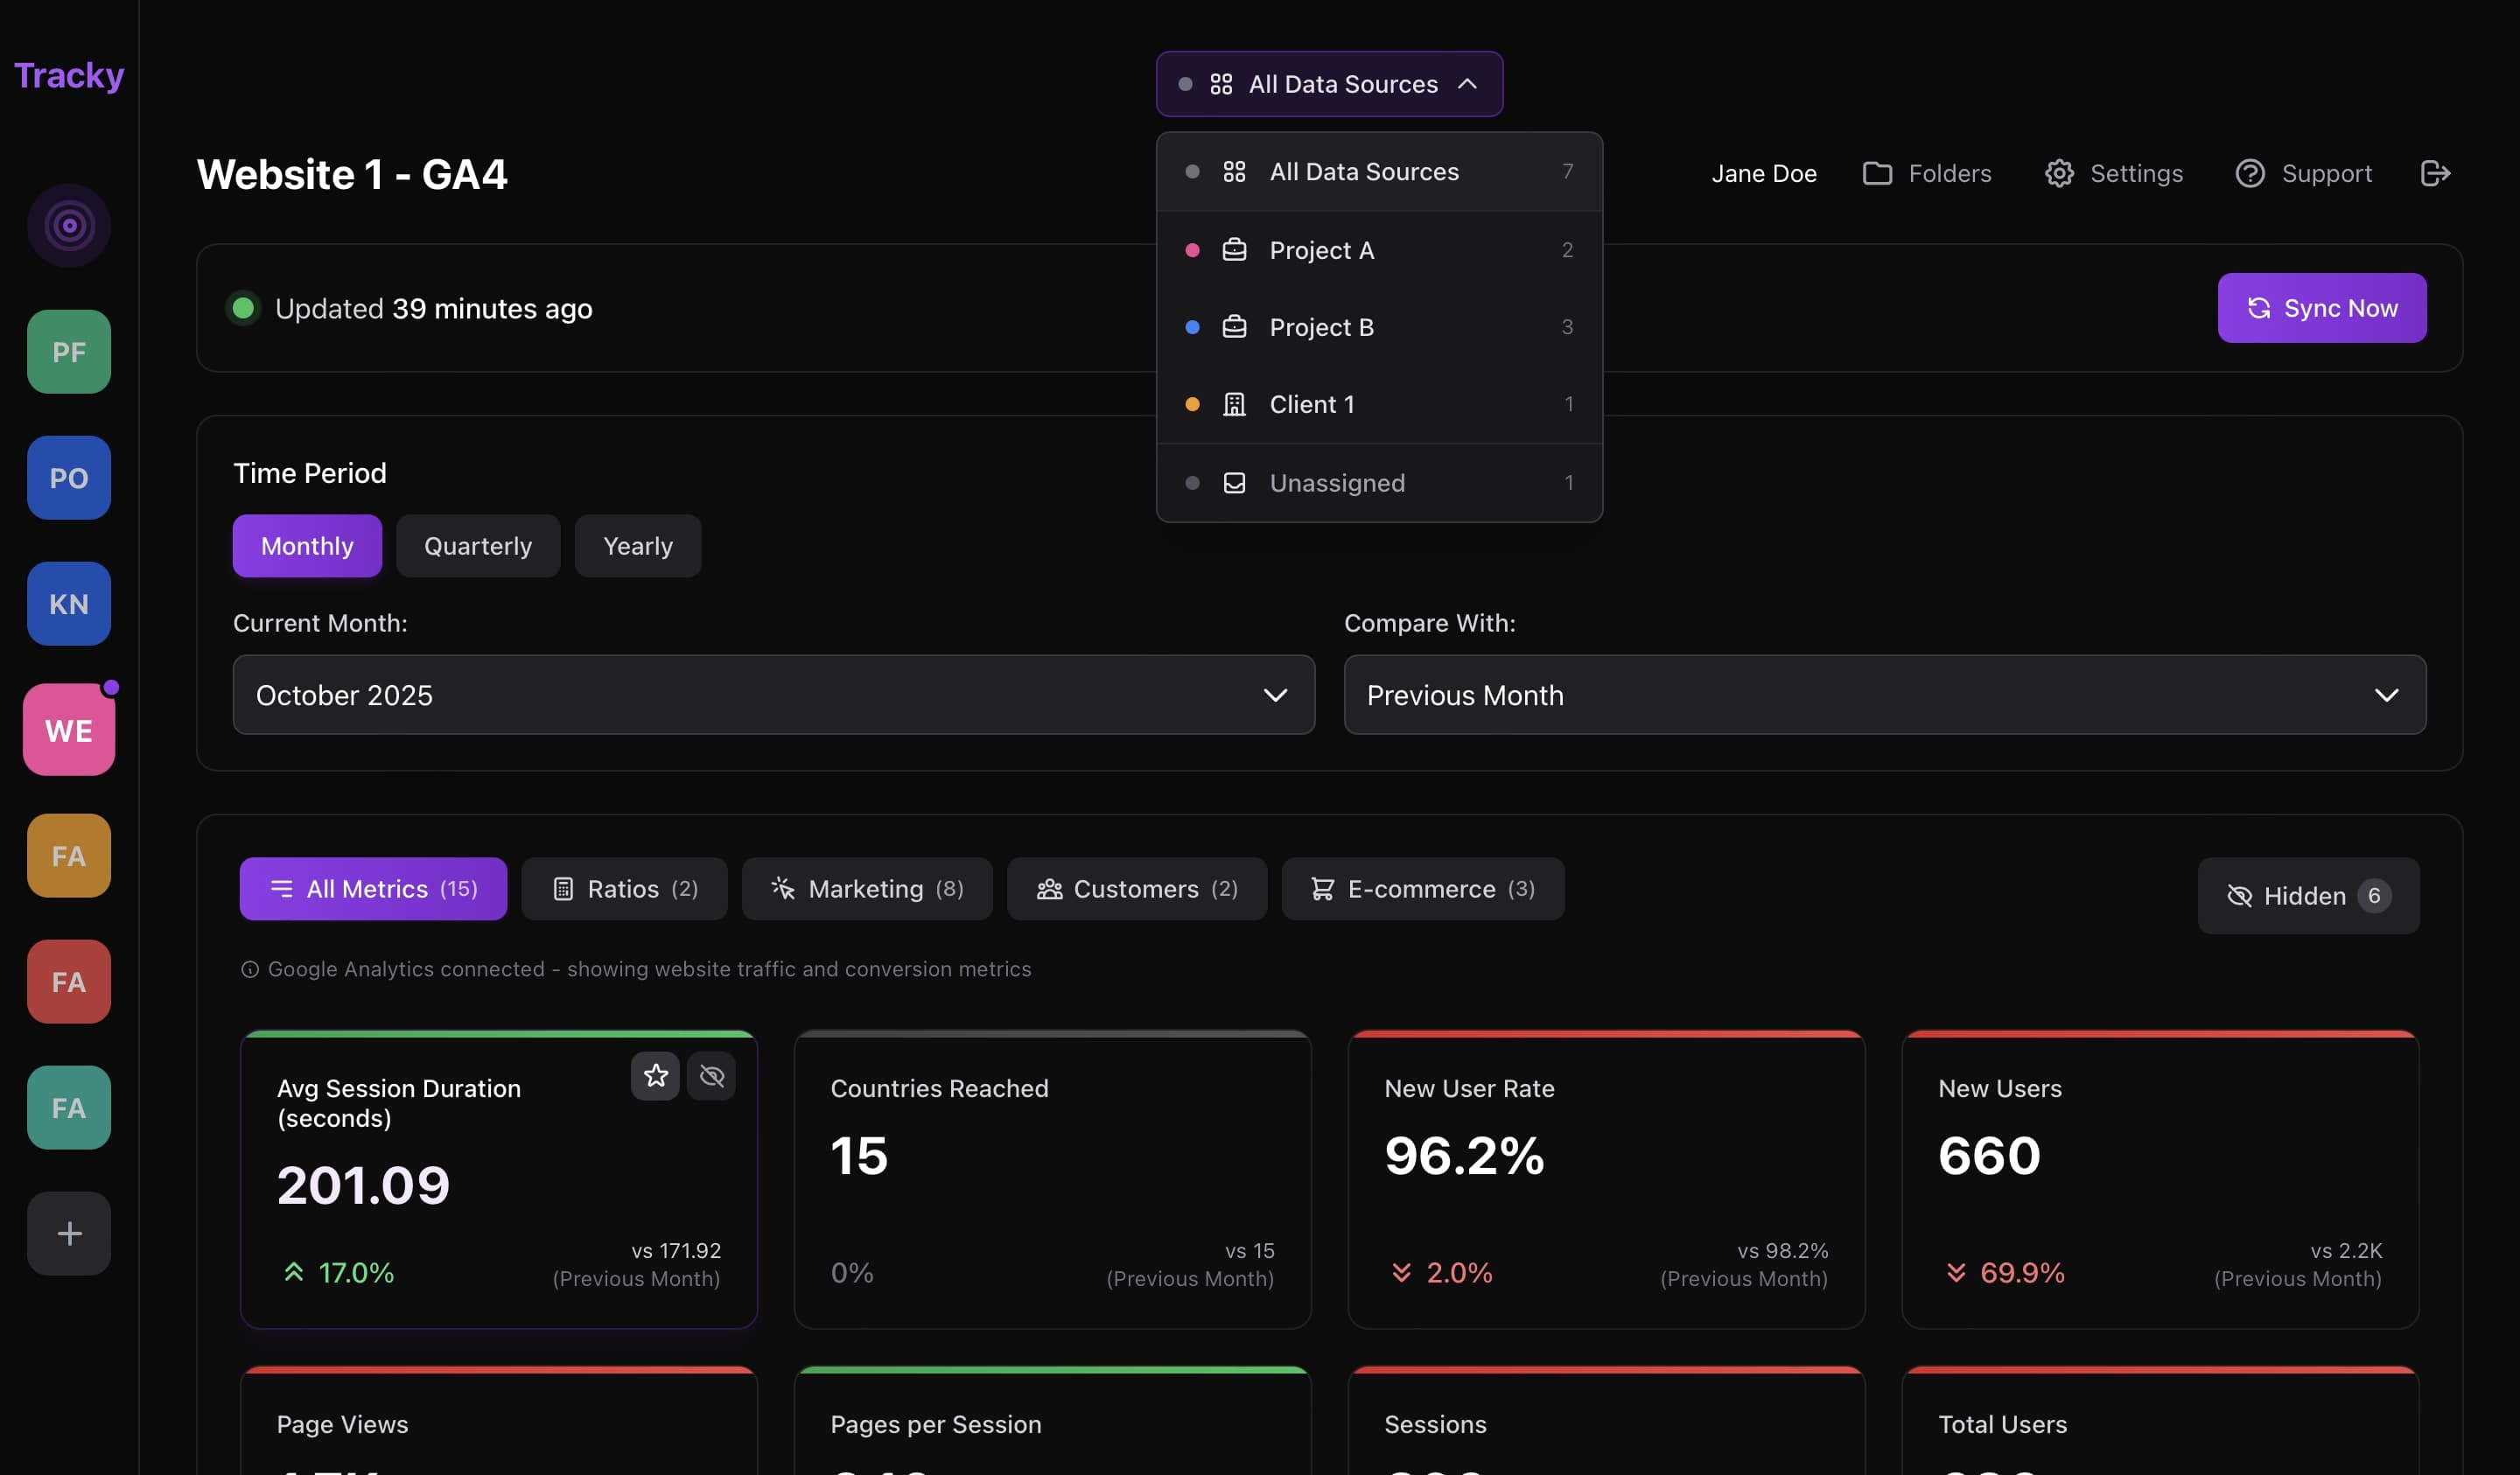Select the Quarterly time period
Viewport: 2520px width, 1475px height.
tap(477, 546)
